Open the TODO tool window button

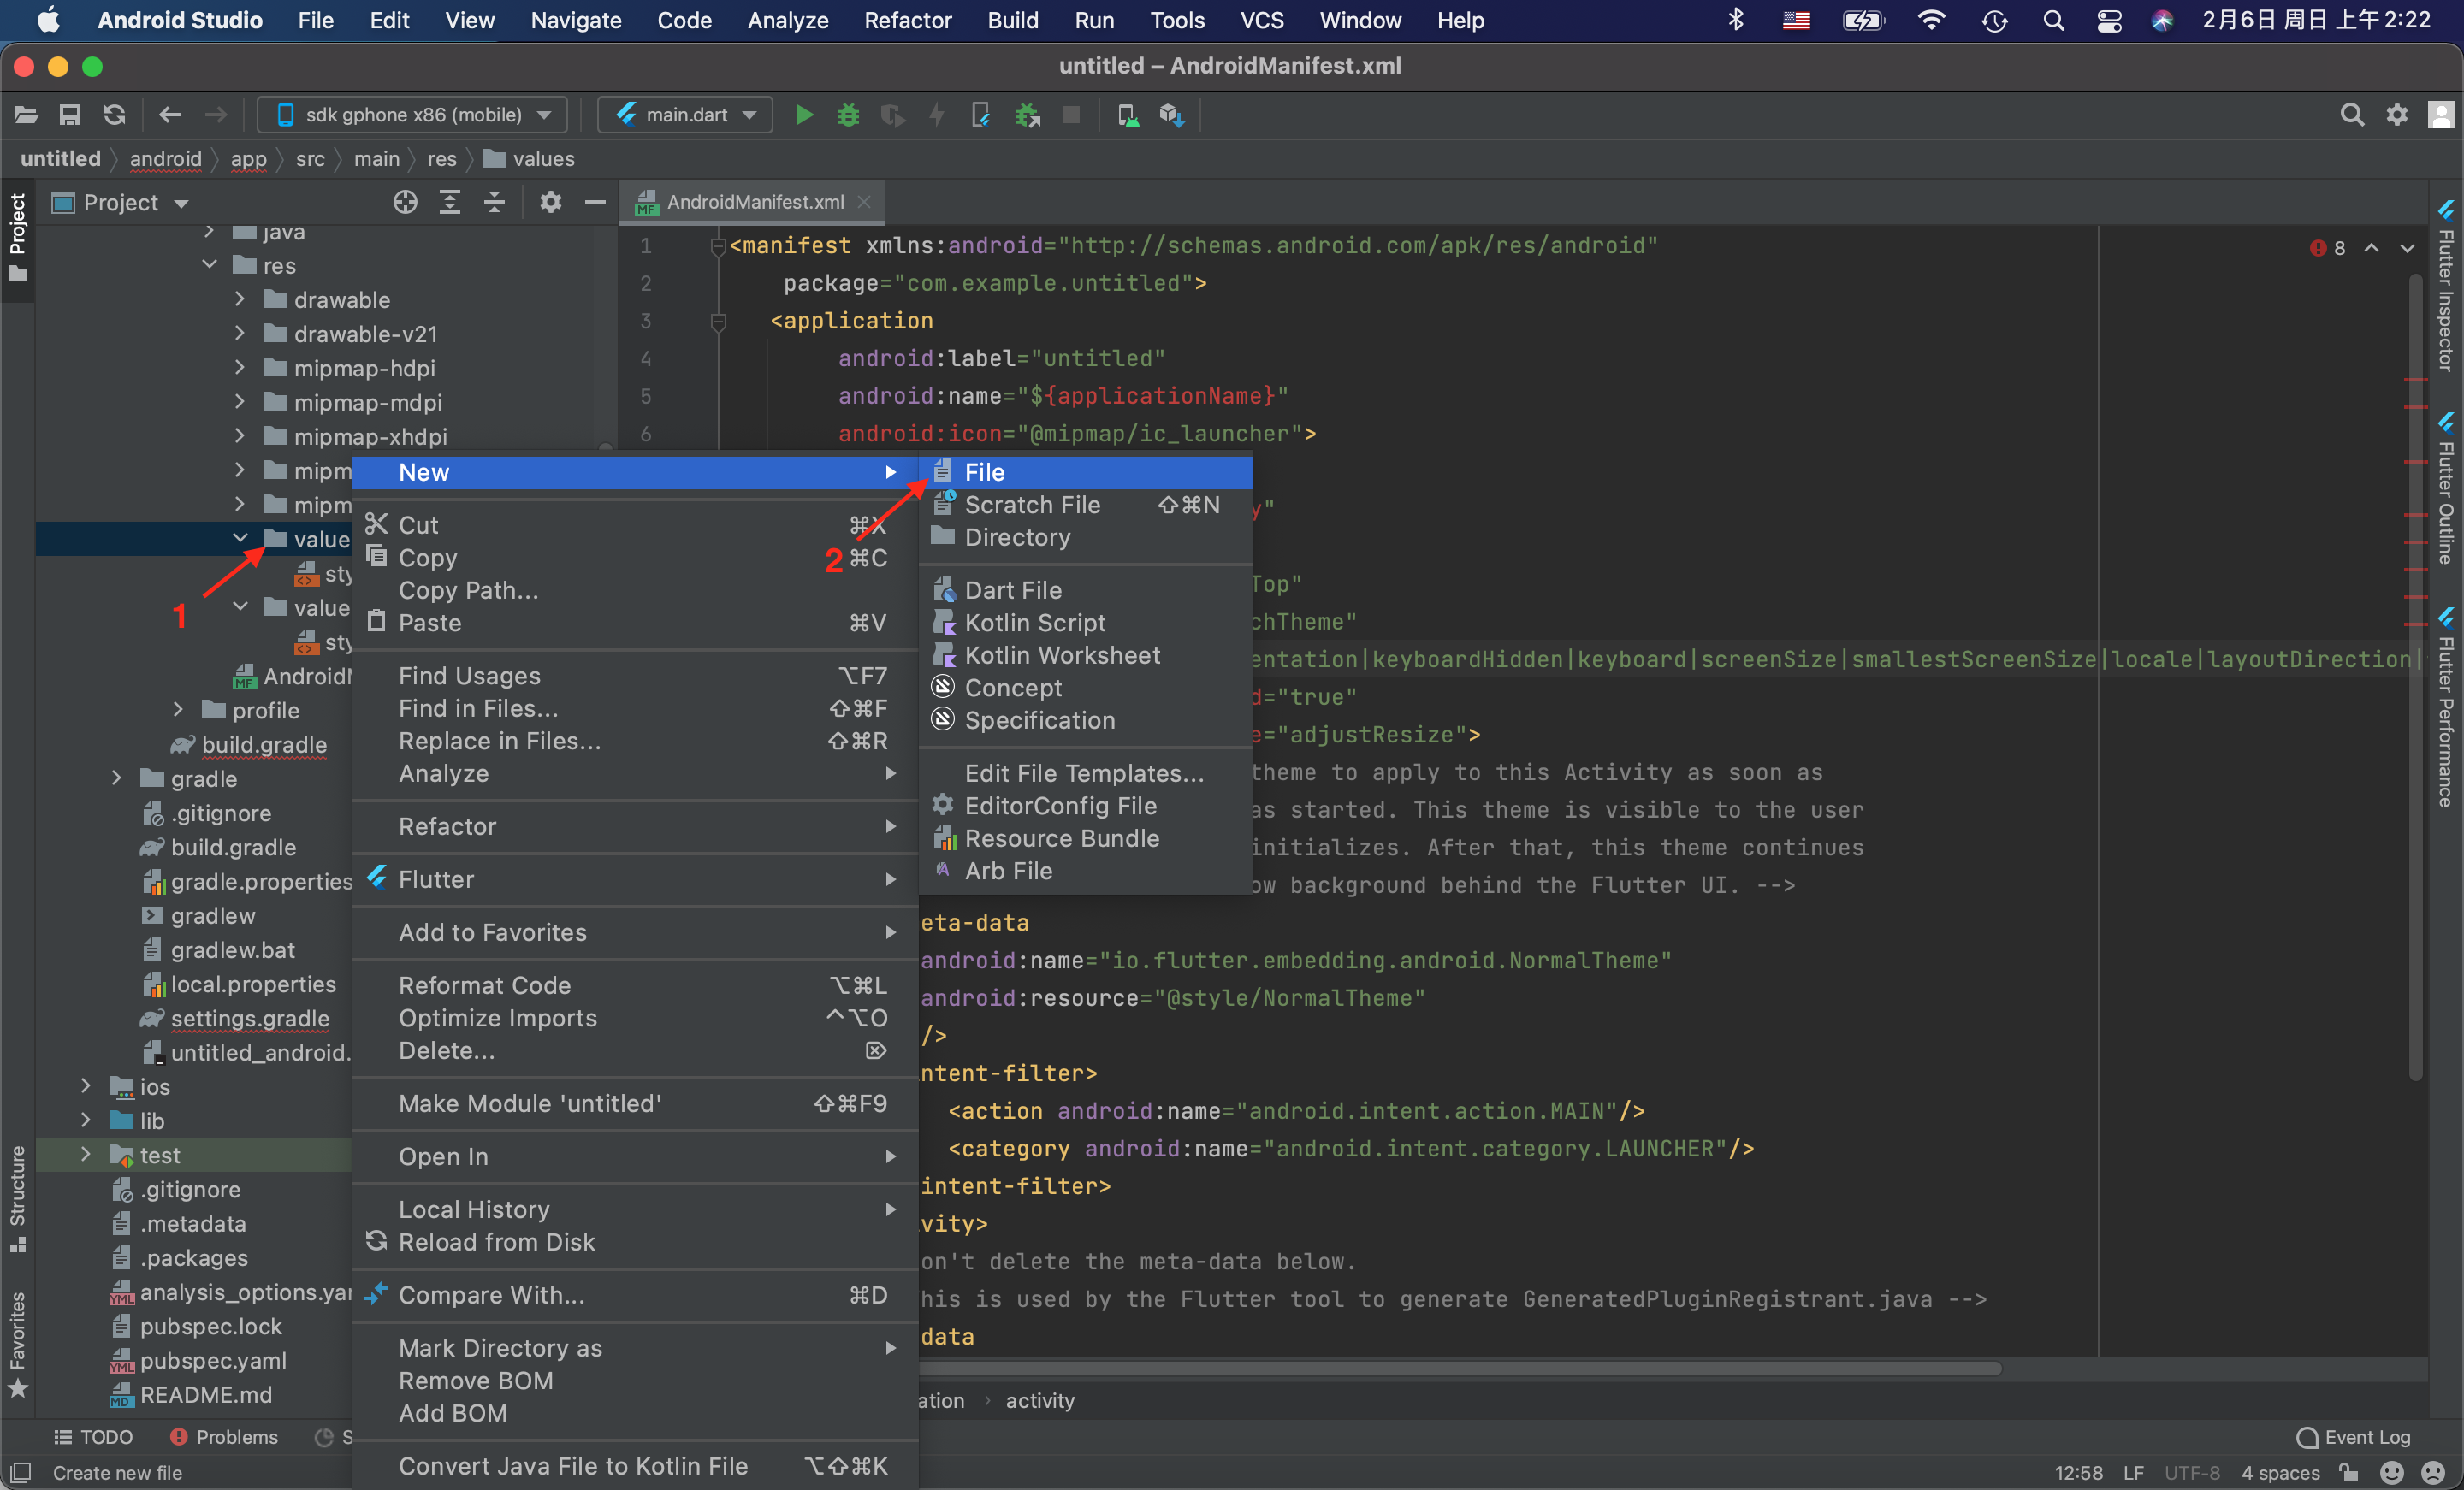click(x=93, y=1437)
